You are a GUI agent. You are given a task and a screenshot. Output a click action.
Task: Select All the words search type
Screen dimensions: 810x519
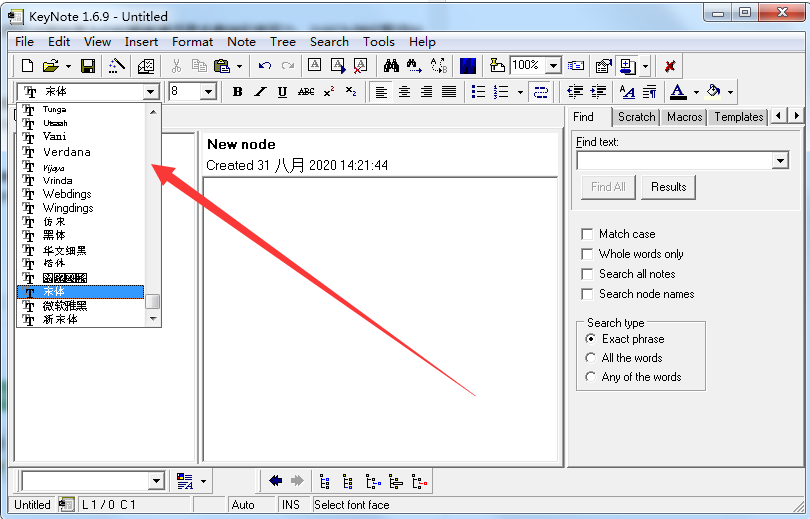(x=590, y=358)
